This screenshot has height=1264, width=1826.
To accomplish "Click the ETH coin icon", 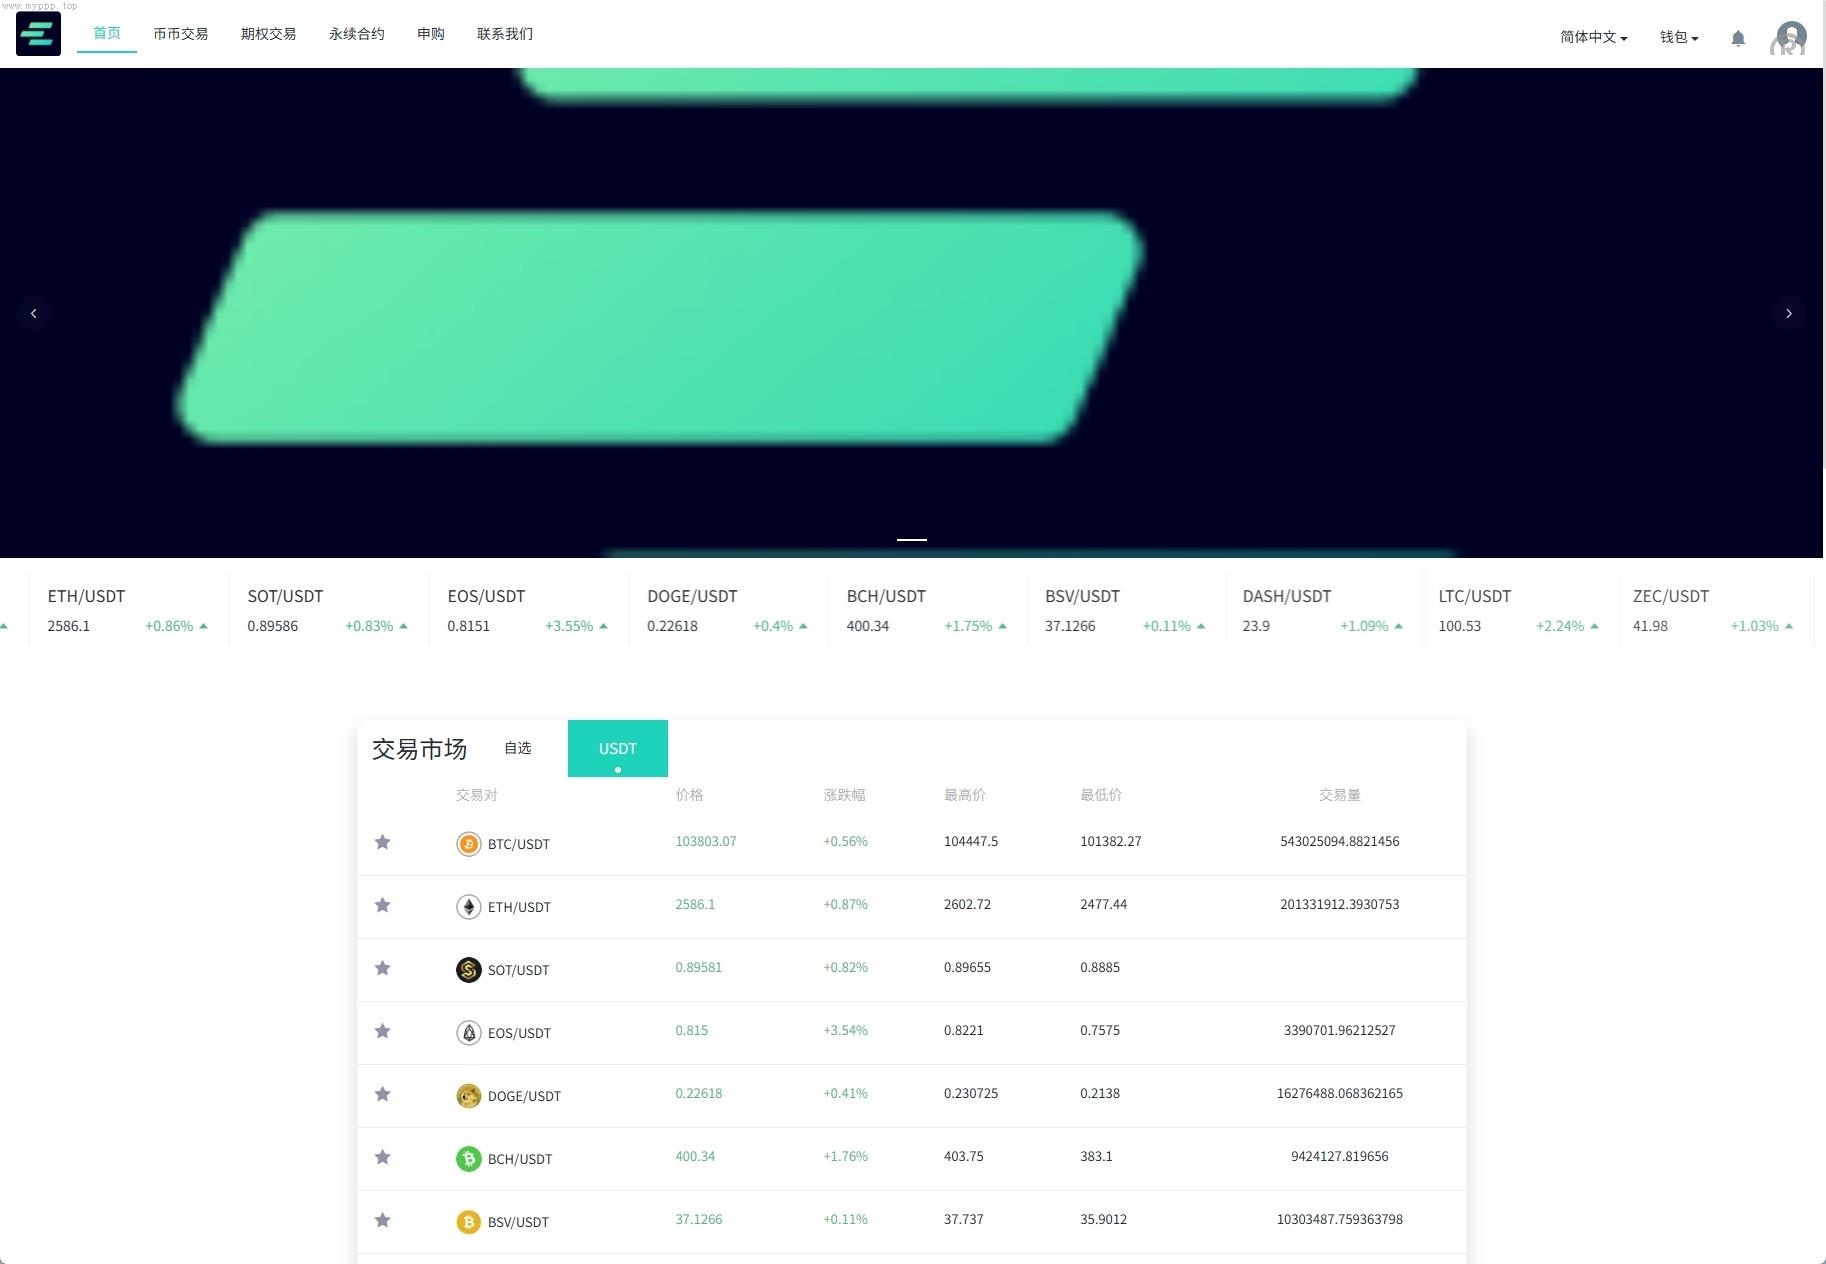I will [468, 907].
